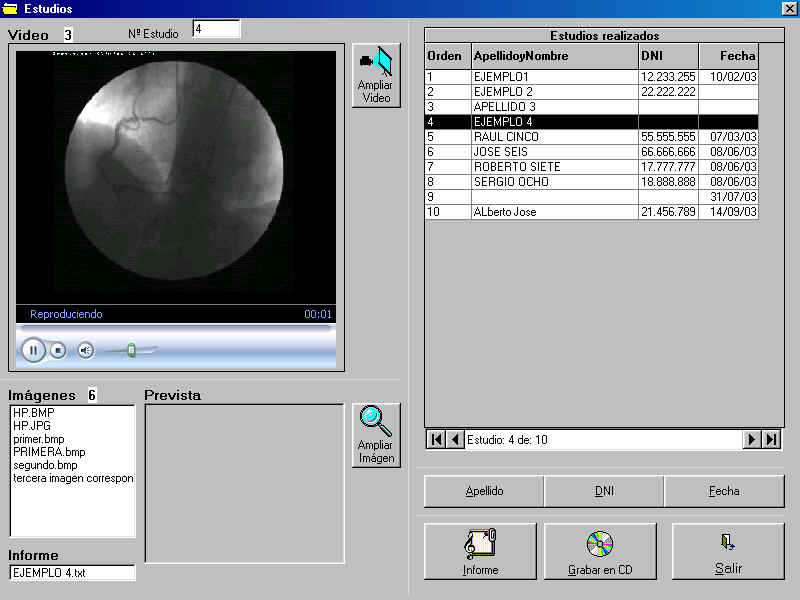Click the video seek bar
This screenshot has width=800, height=600.
[x=175, y=327]
